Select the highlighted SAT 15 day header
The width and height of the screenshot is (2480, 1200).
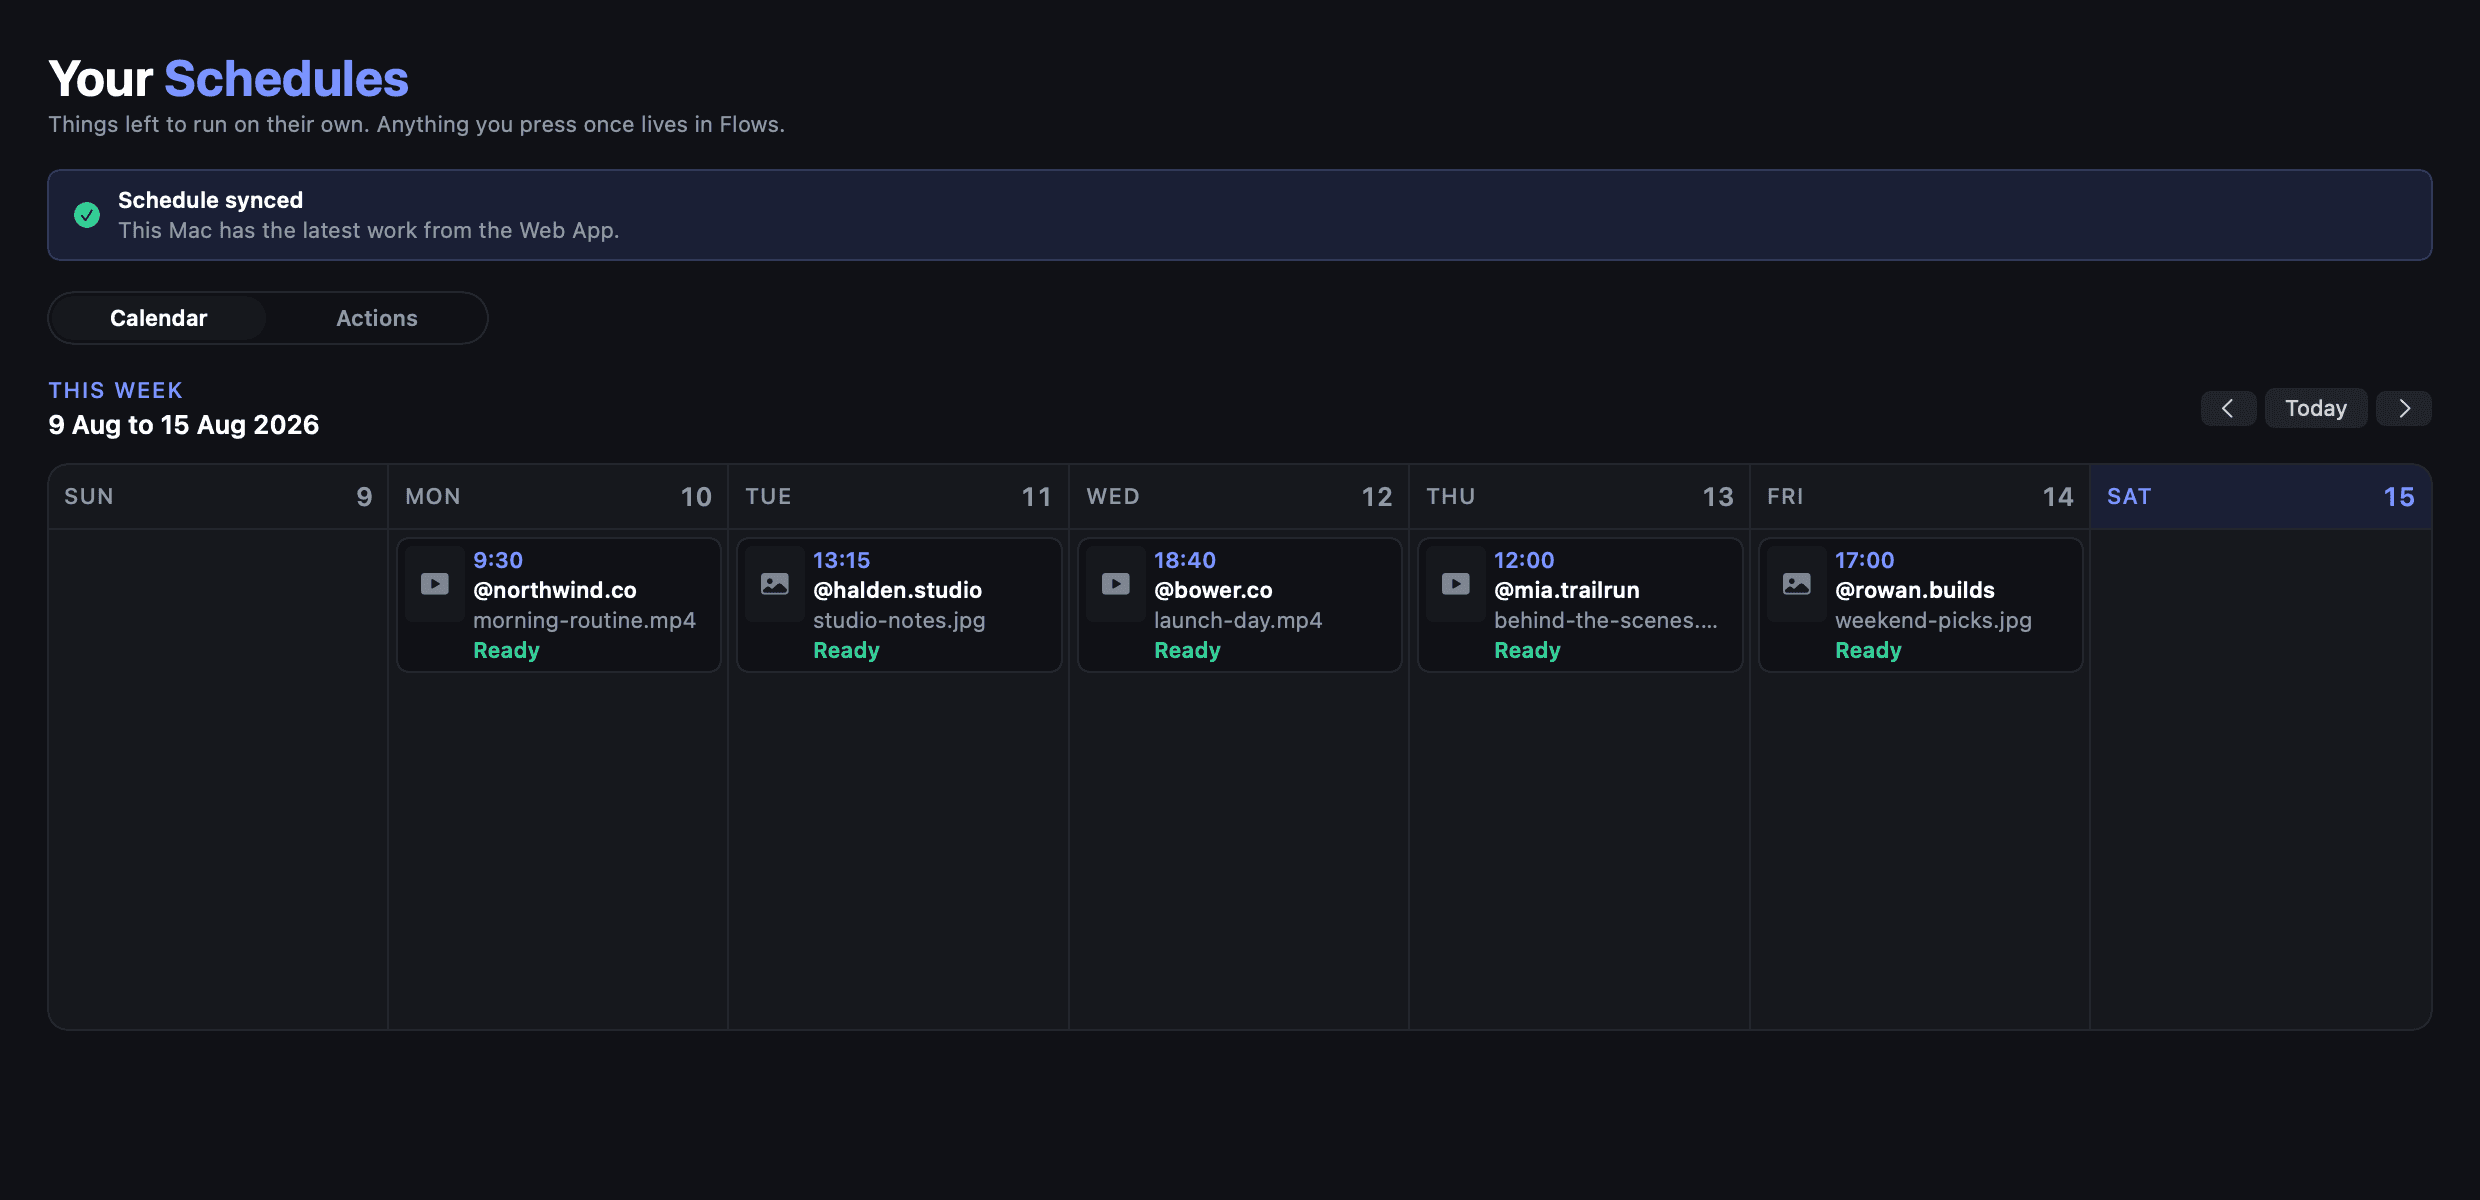coord(2261,497)
